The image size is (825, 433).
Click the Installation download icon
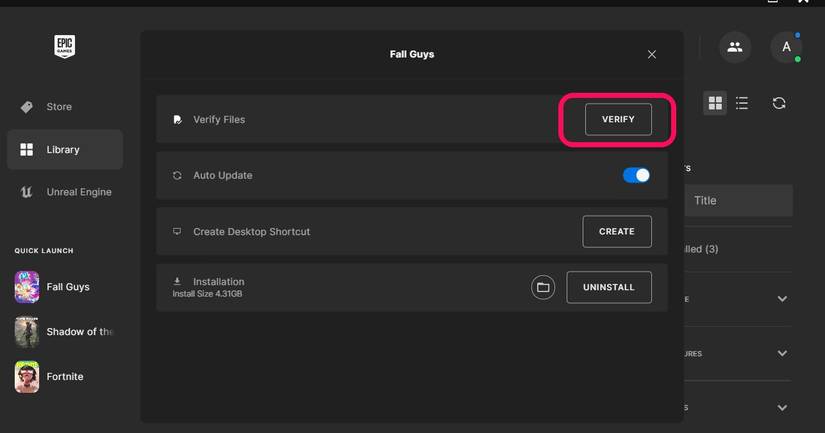177,281
